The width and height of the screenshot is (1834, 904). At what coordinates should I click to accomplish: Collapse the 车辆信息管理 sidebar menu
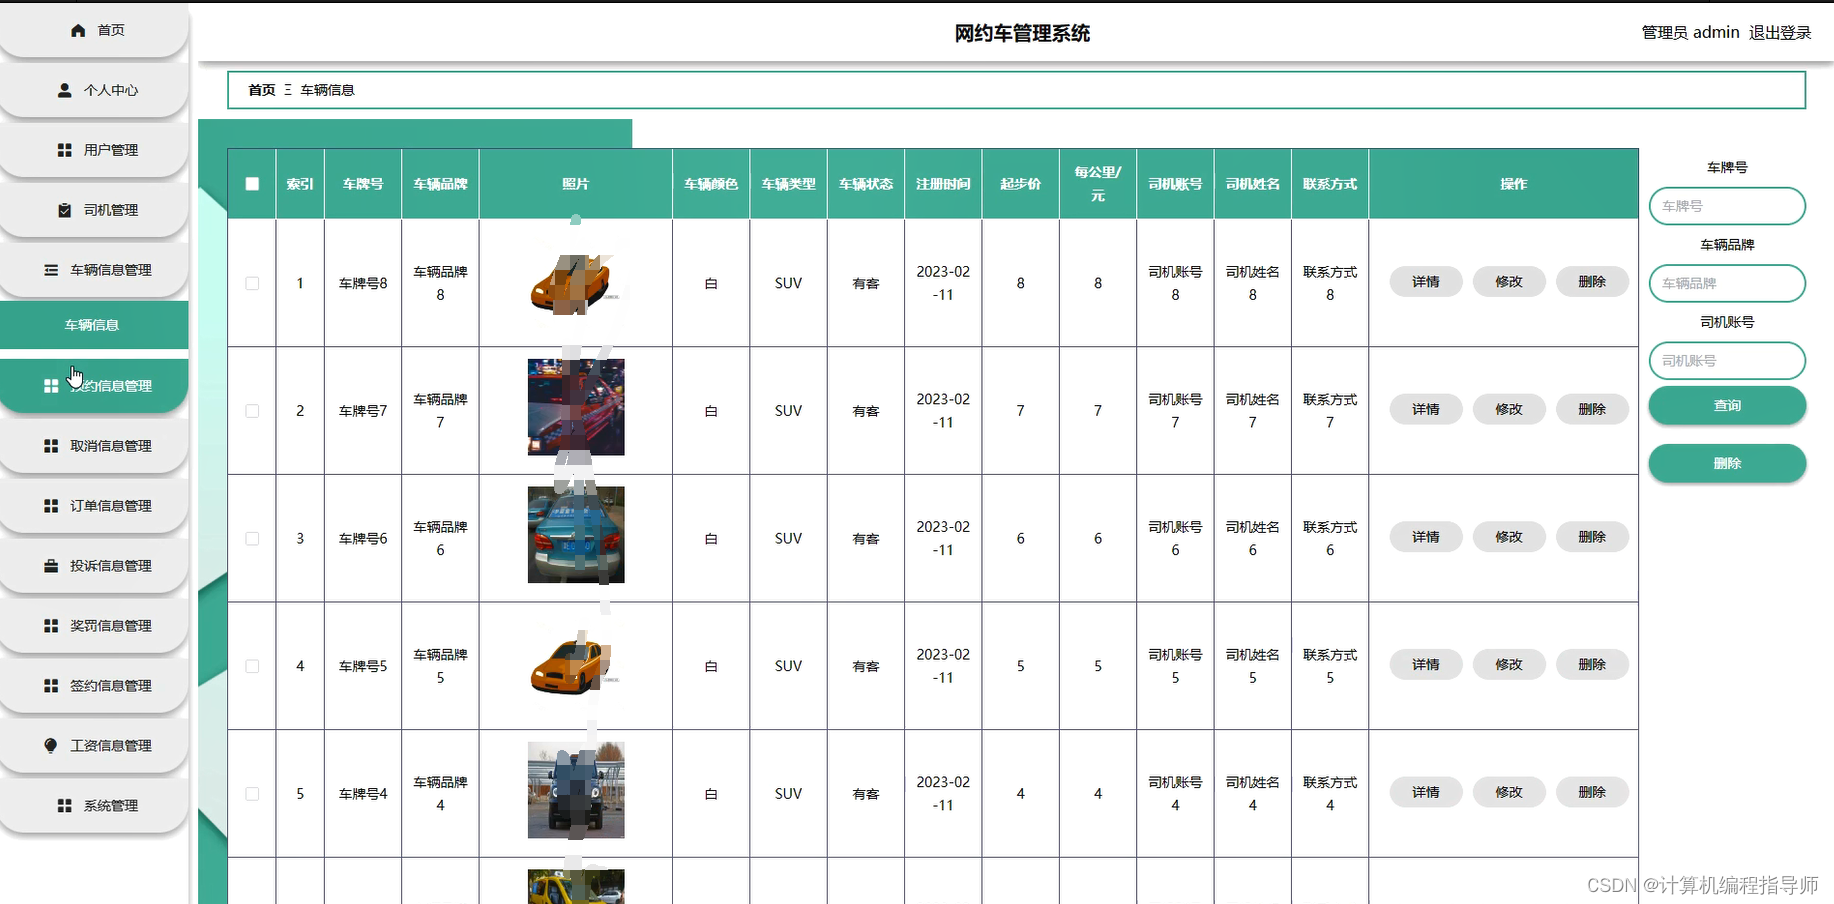(x=94, y=270)
